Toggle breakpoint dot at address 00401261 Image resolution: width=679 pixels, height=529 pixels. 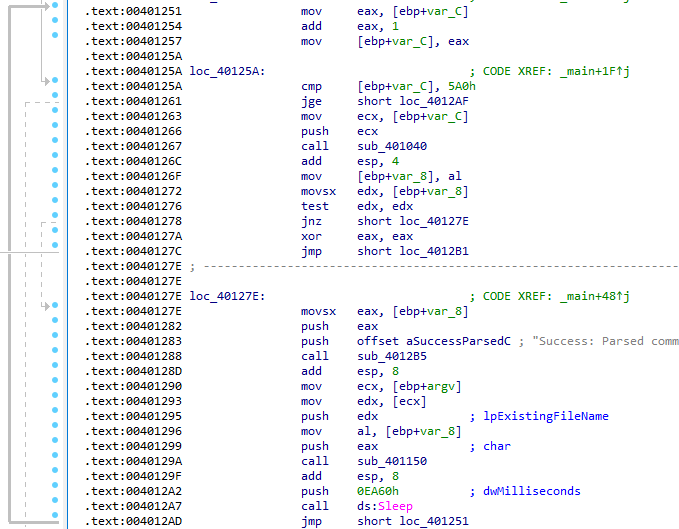[x=55, y=101]
